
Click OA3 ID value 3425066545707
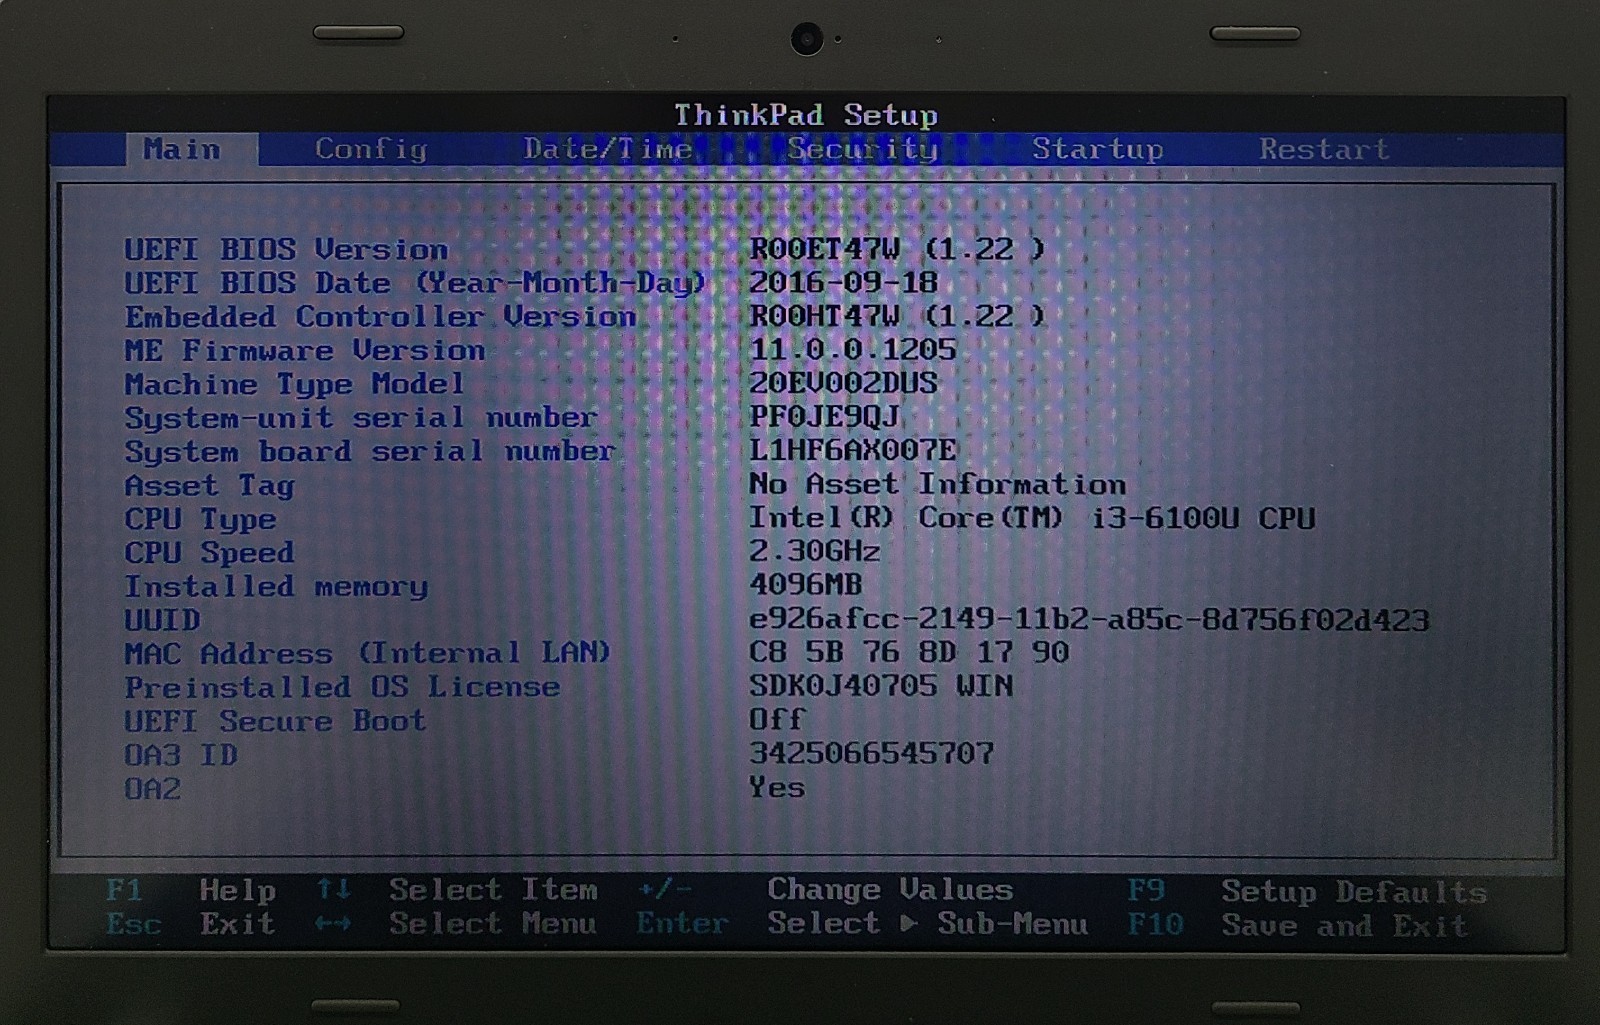[872, 753]
